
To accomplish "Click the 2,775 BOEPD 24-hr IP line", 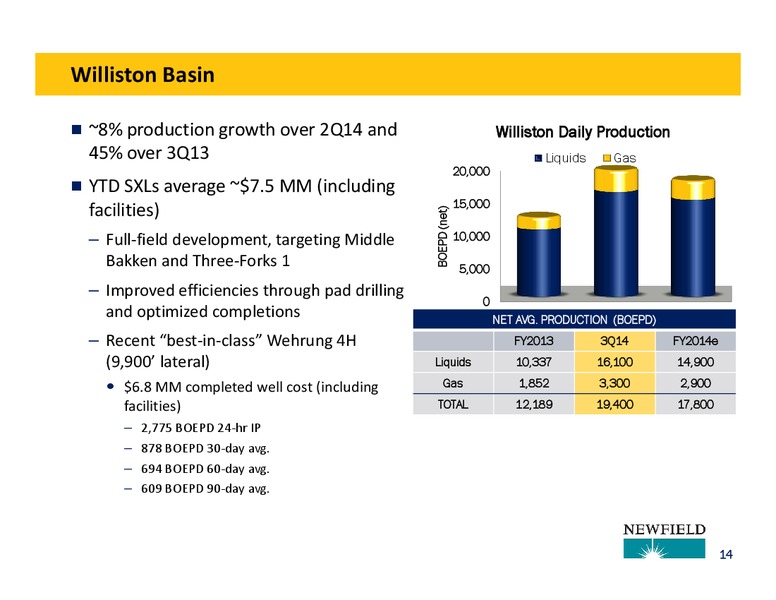I will tap(200, 427).
